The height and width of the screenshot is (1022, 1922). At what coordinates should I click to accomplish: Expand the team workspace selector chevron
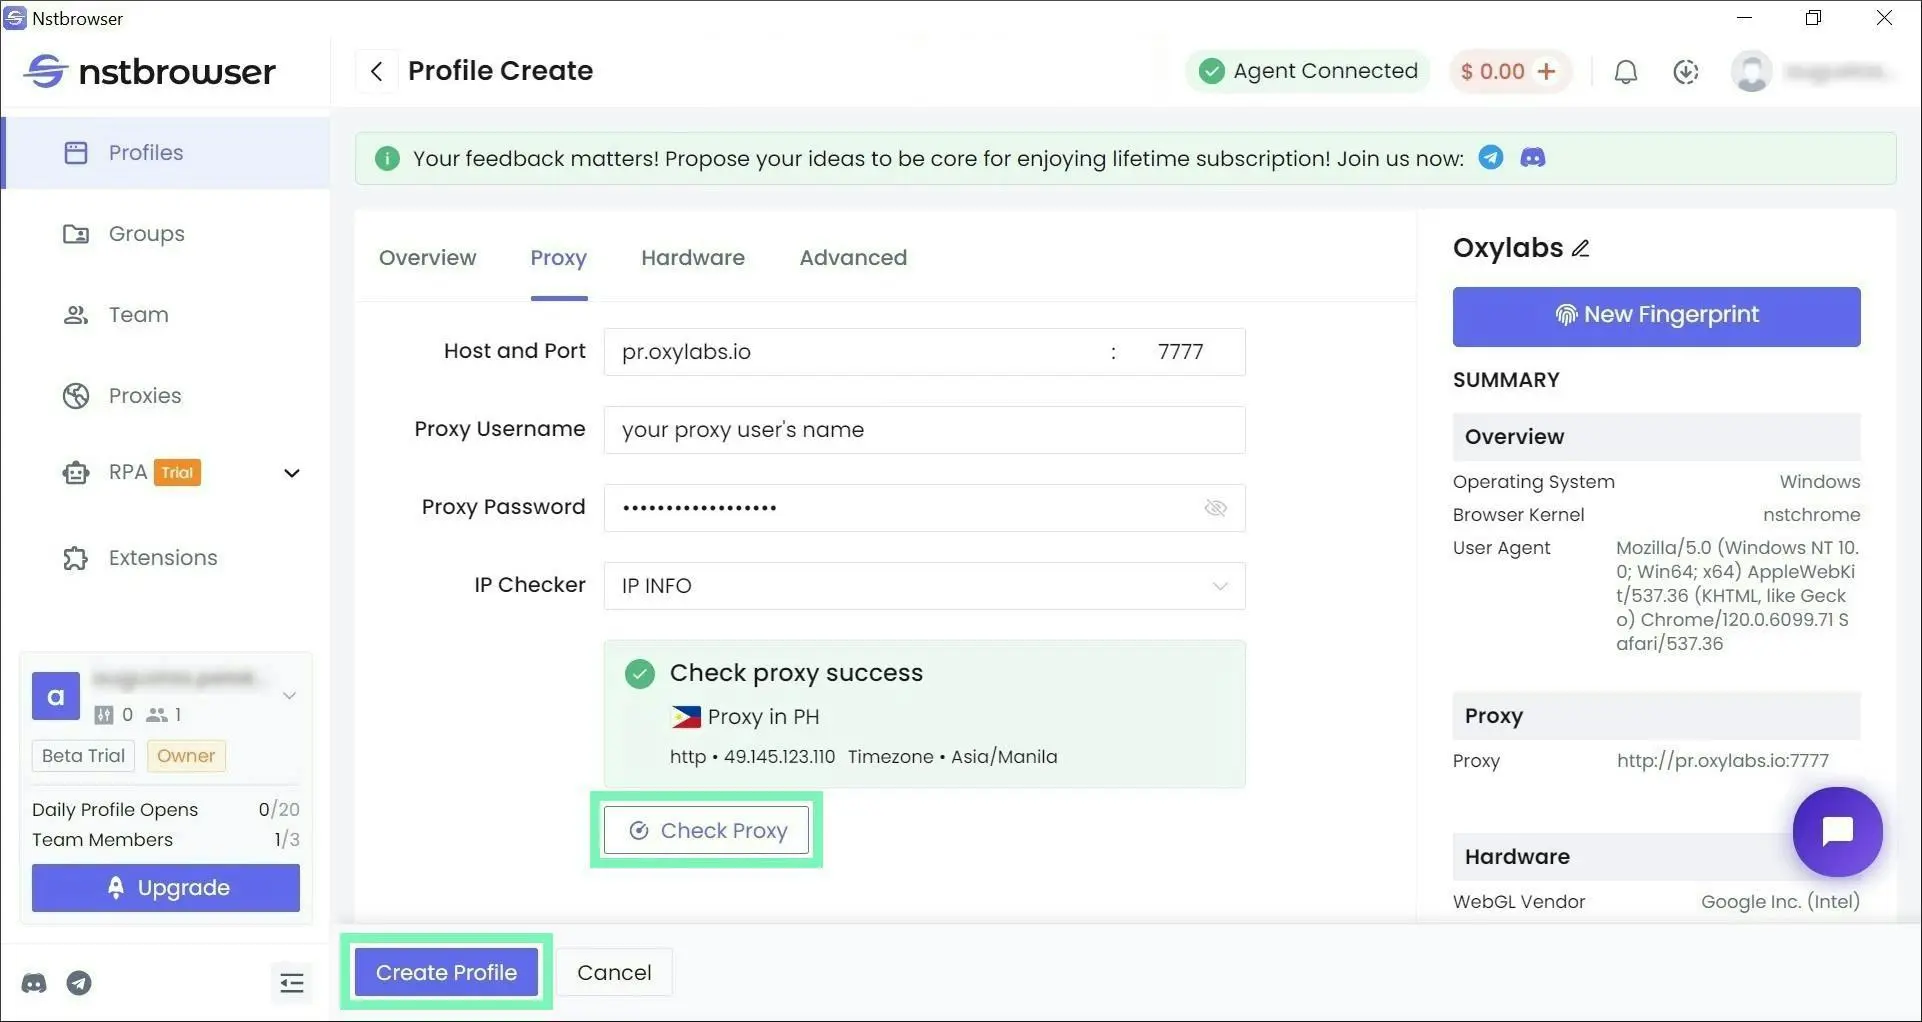point(289,695)
